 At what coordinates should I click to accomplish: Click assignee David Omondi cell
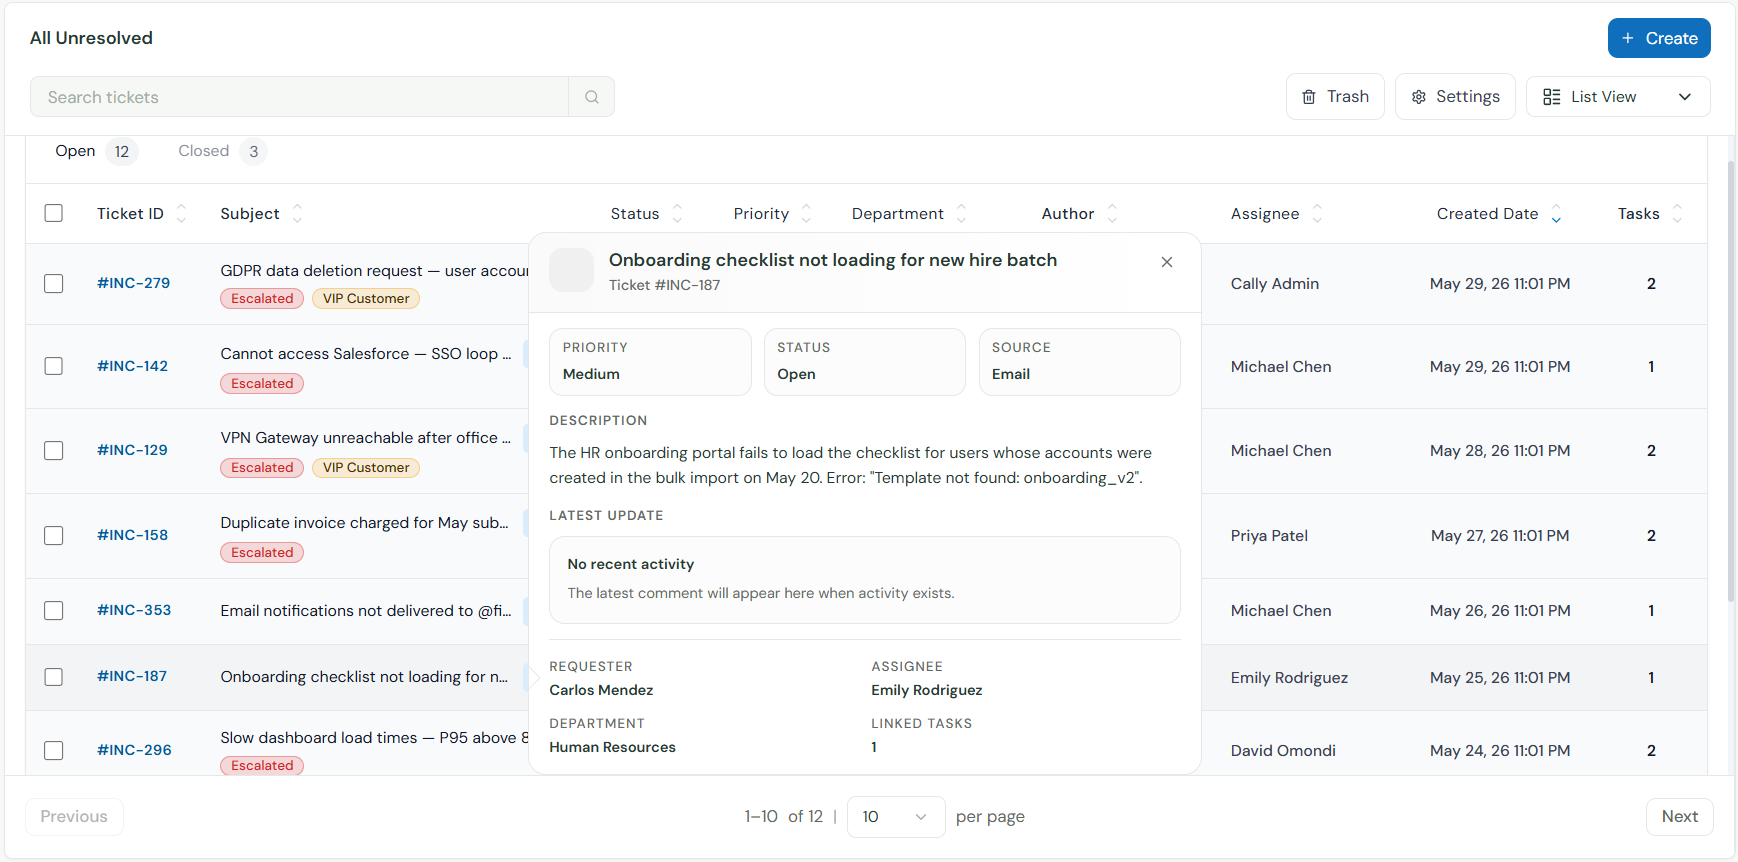click(x=1283, y=751)
